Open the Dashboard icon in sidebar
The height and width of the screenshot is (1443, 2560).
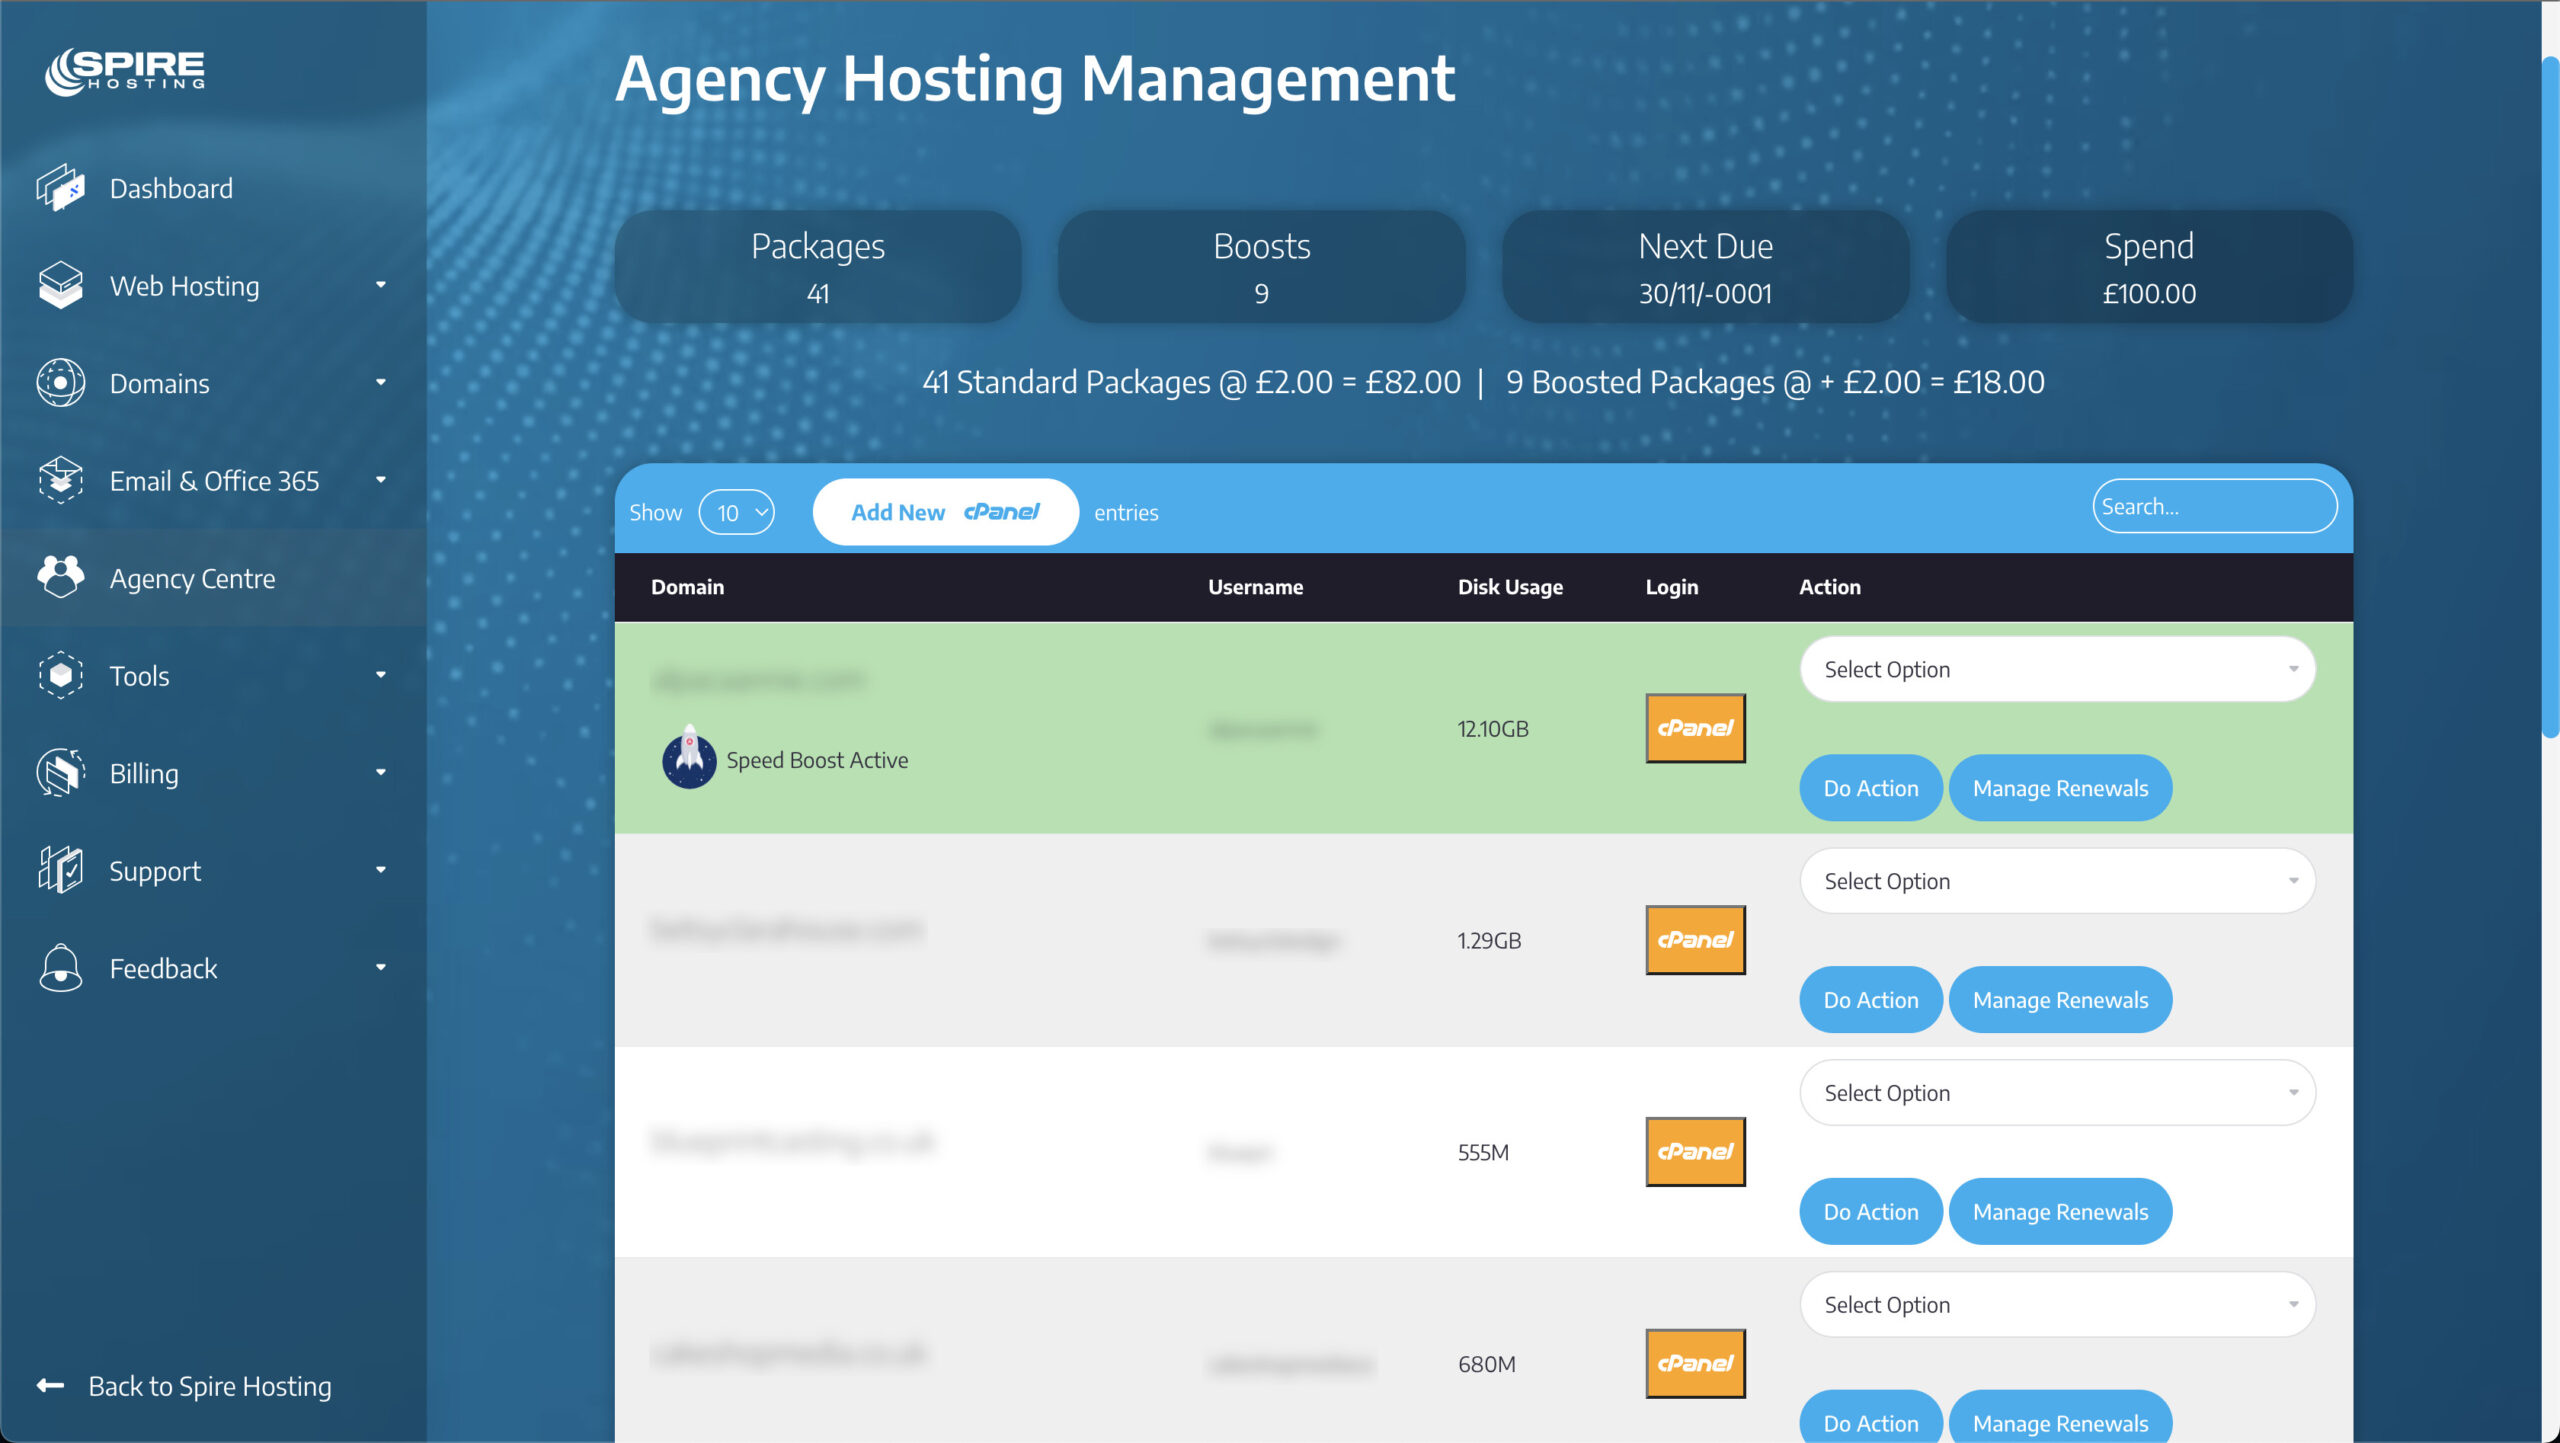point(60,187)
